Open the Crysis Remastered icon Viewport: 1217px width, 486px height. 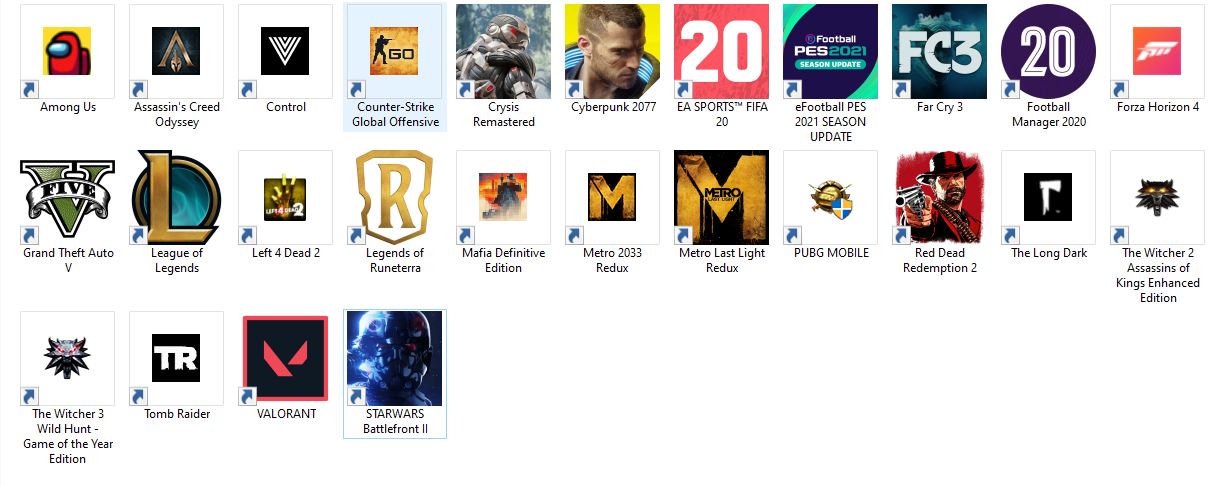(x=503, y=51)
